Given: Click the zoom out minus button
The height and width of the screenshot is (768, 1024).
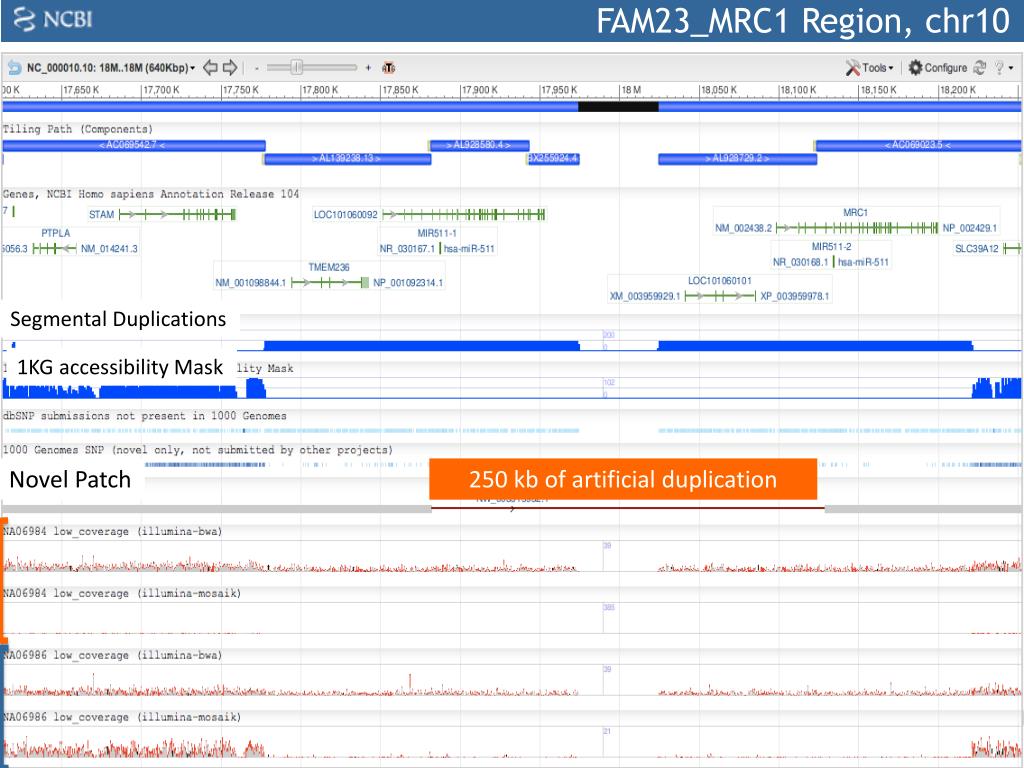Looking at the screenshot, I should tap(257, 68).
